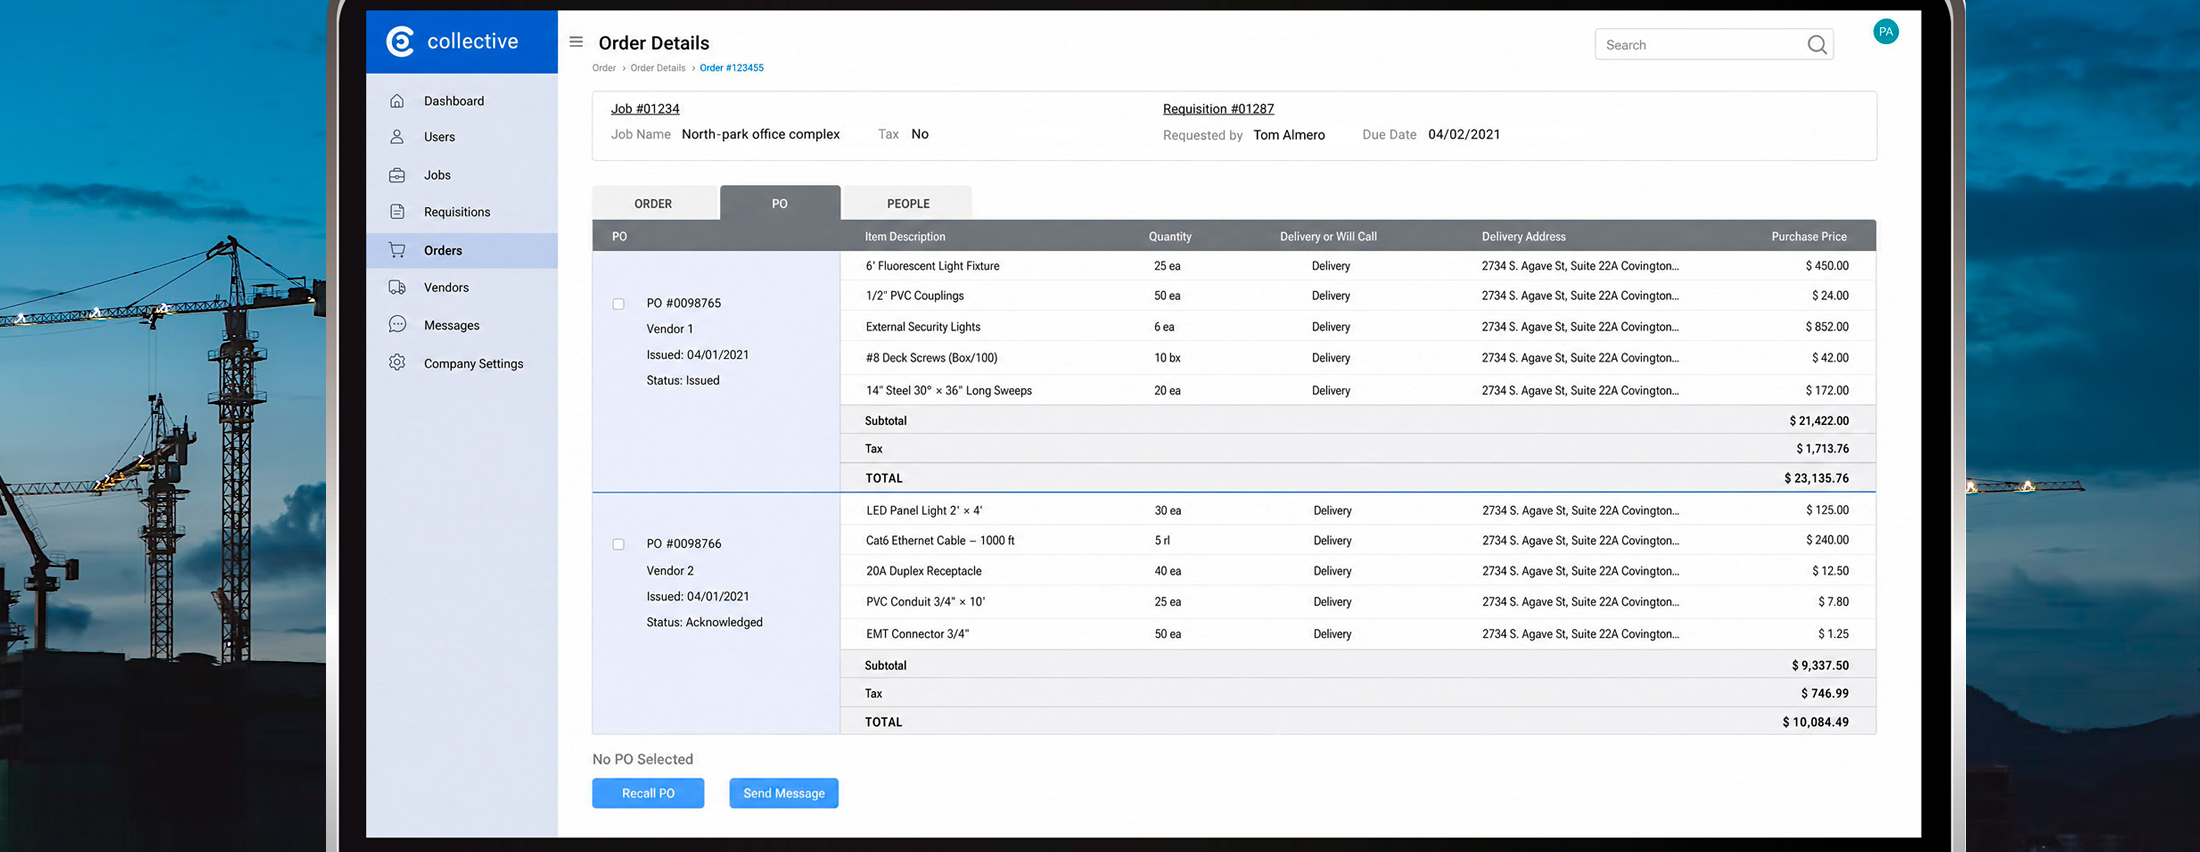The height and width of the screenshot is (852, 2200).
Task: Click the 20A Duplex Receptacle row
Action: (x=1358, y=571)
